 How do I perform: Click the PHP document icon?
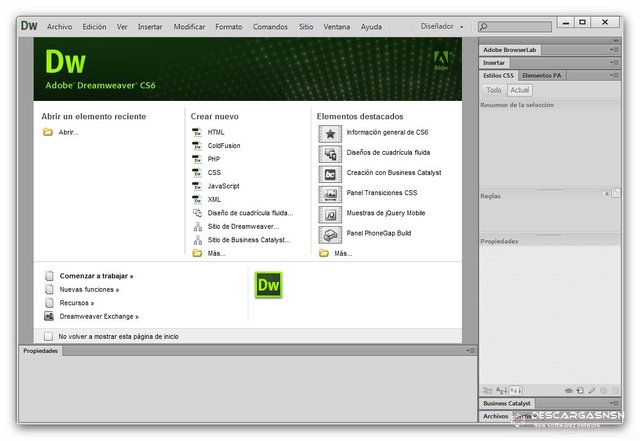[197, 159]
